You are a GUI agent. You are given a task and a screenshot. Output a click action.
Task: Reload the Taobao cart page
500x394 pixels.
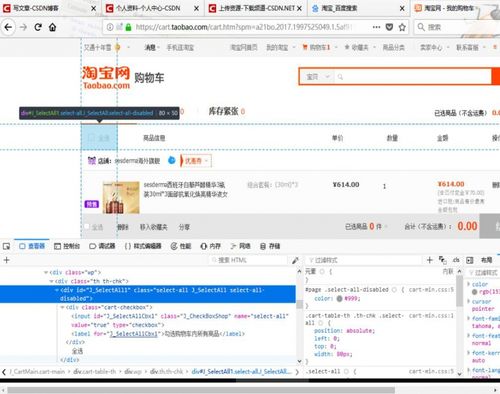[x=38, y=27]
